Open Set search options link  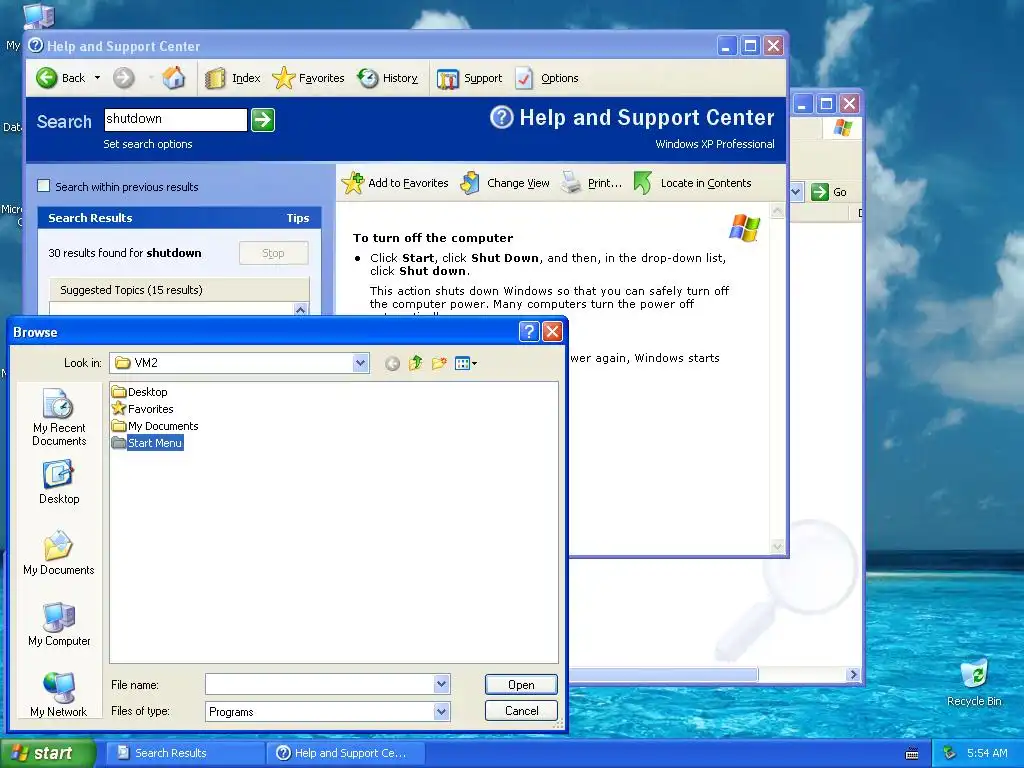click(148, 144)
